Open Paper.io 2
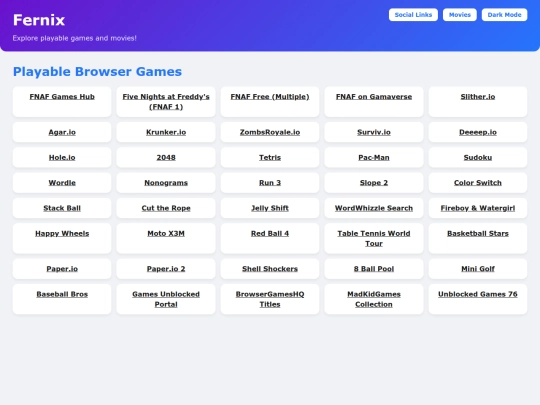 [x=166, y=269]
